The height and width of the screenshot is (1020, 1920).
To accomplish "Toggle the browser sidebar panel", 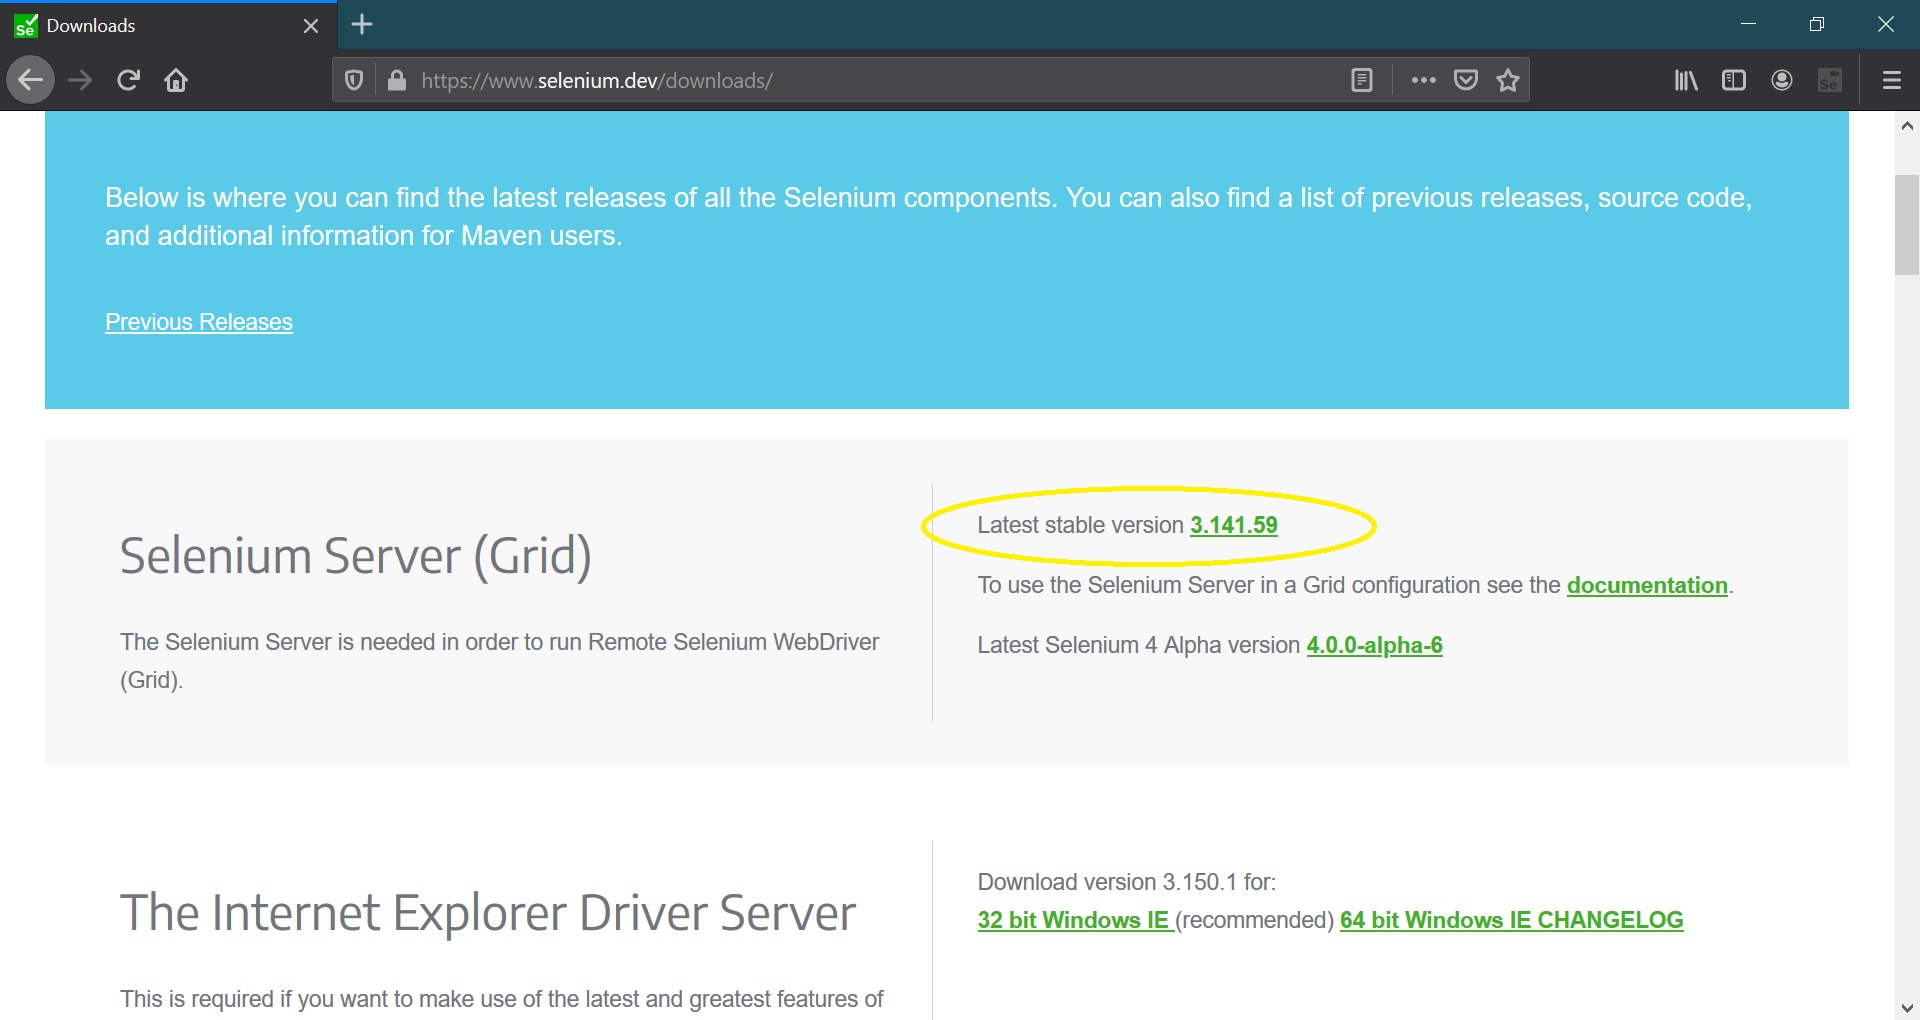I will 1734,80.
